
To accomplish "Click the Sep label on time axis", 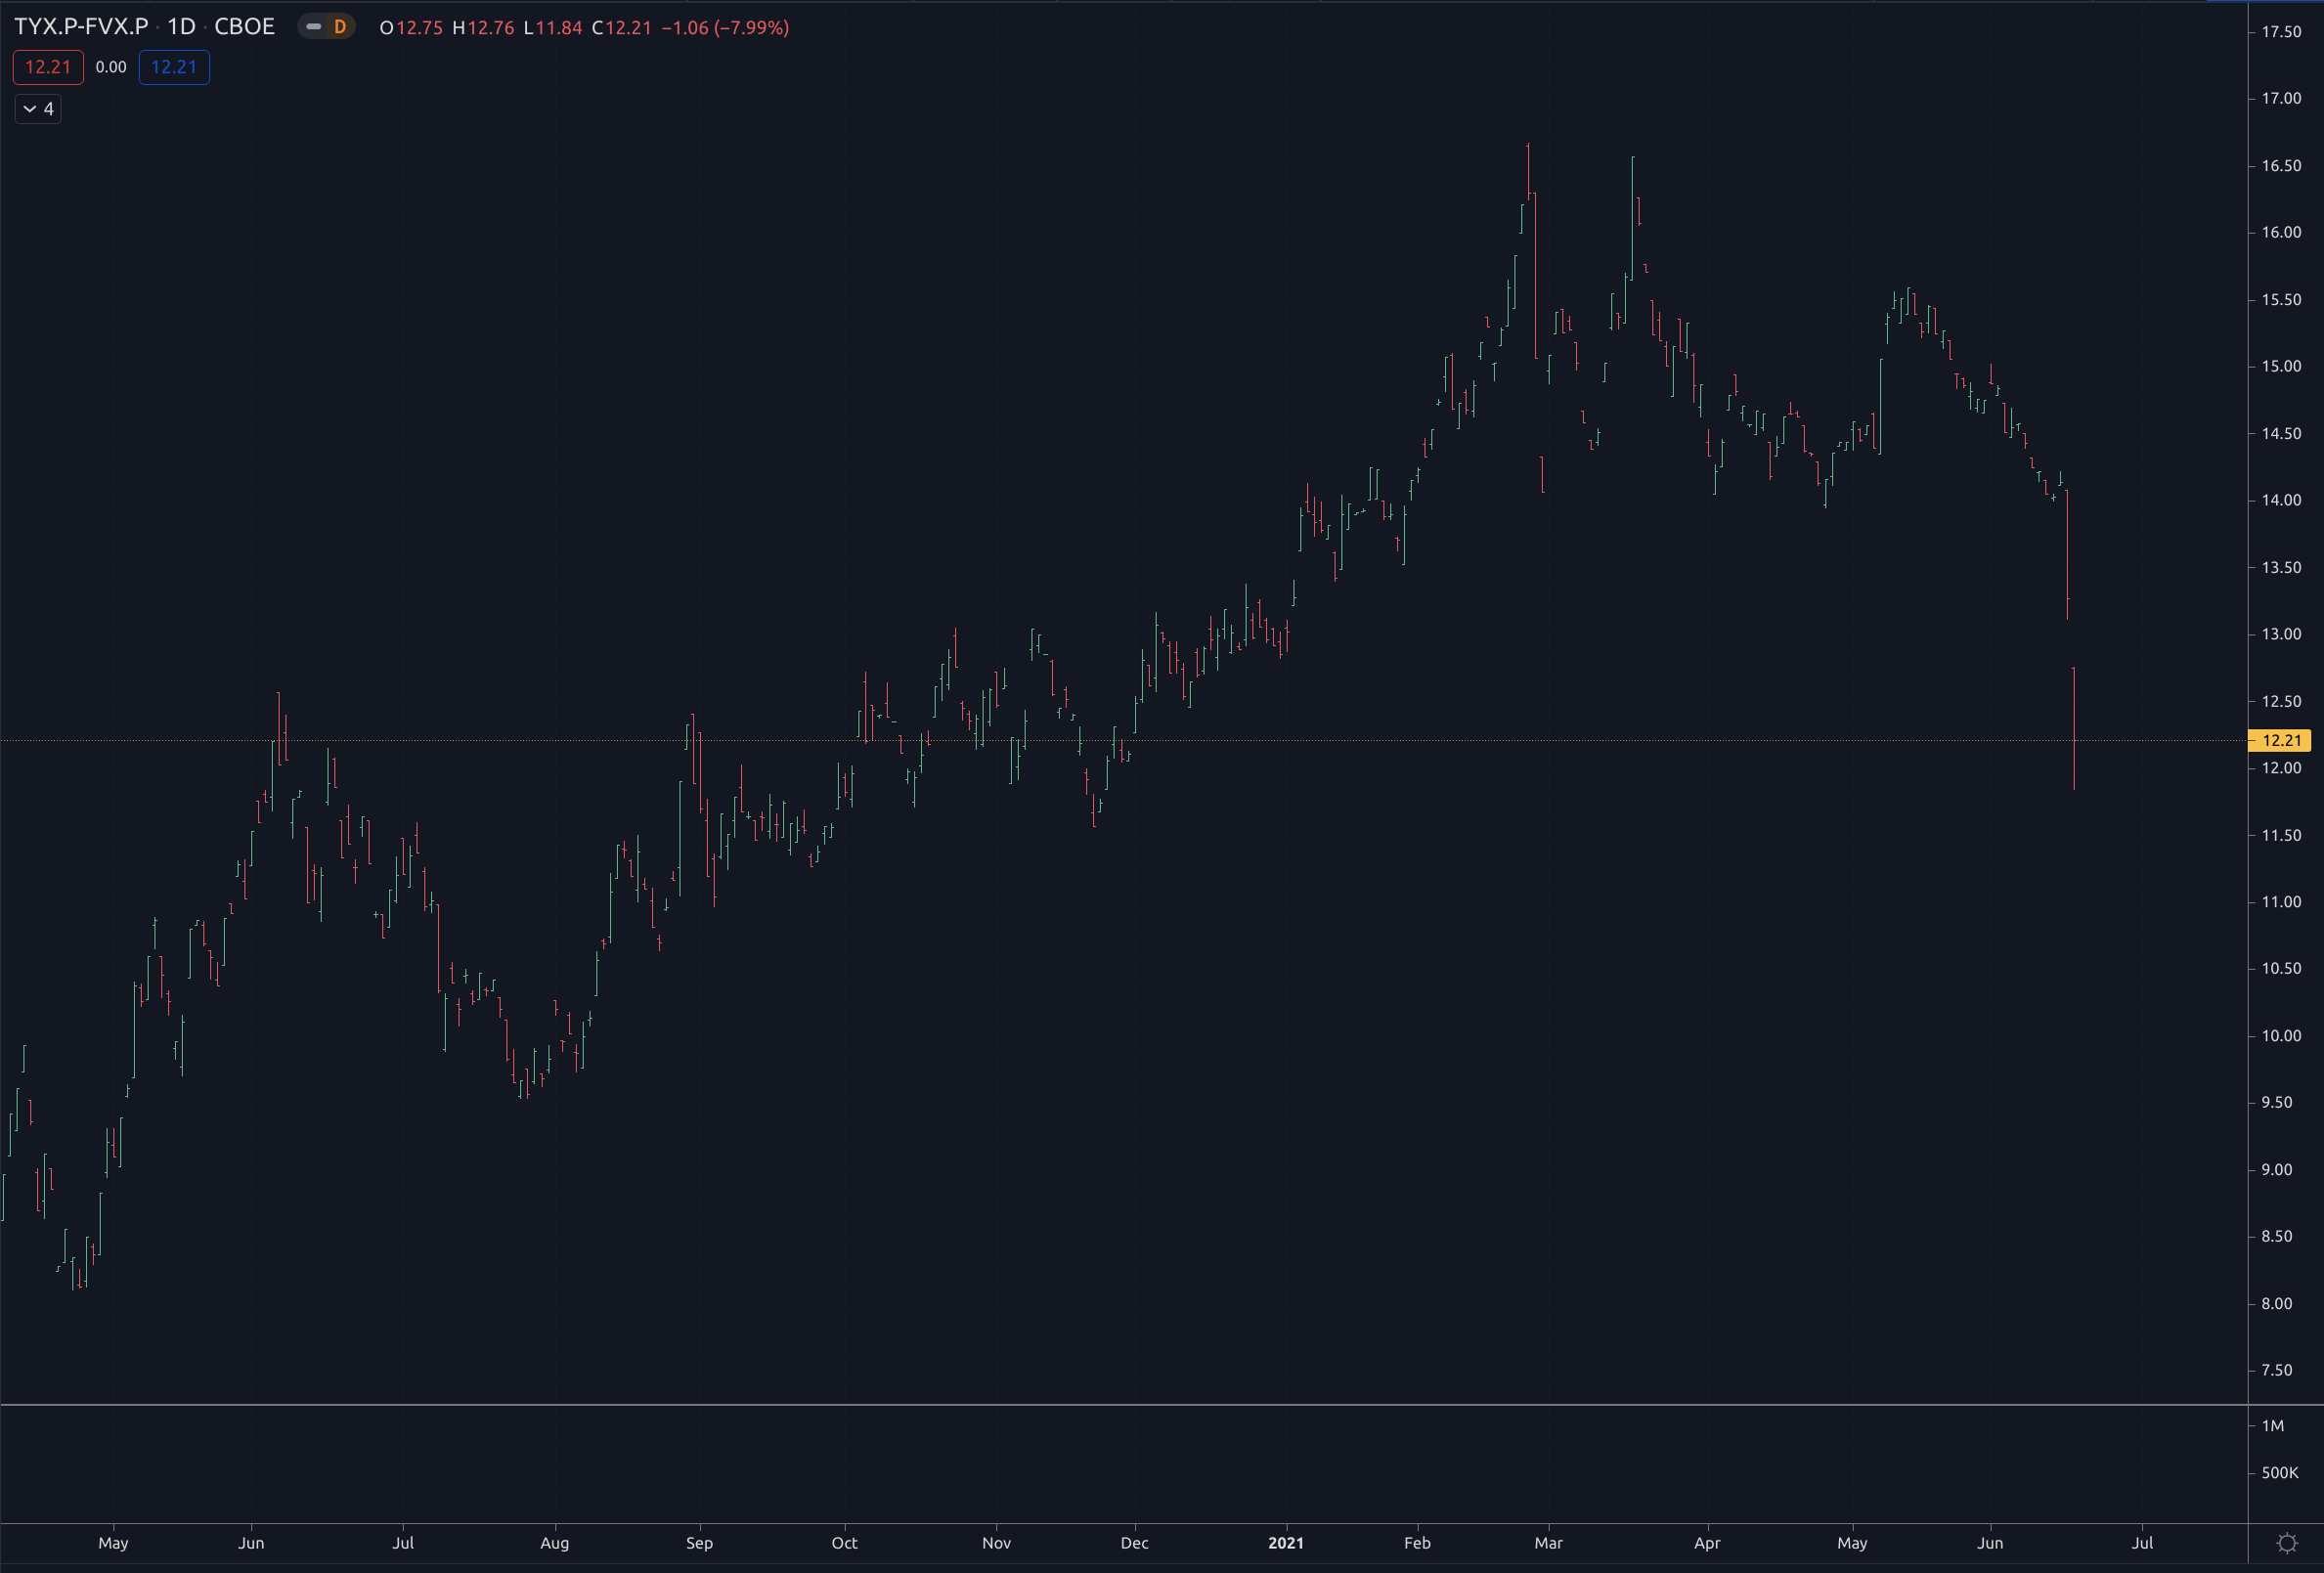I will (700, 1543).
